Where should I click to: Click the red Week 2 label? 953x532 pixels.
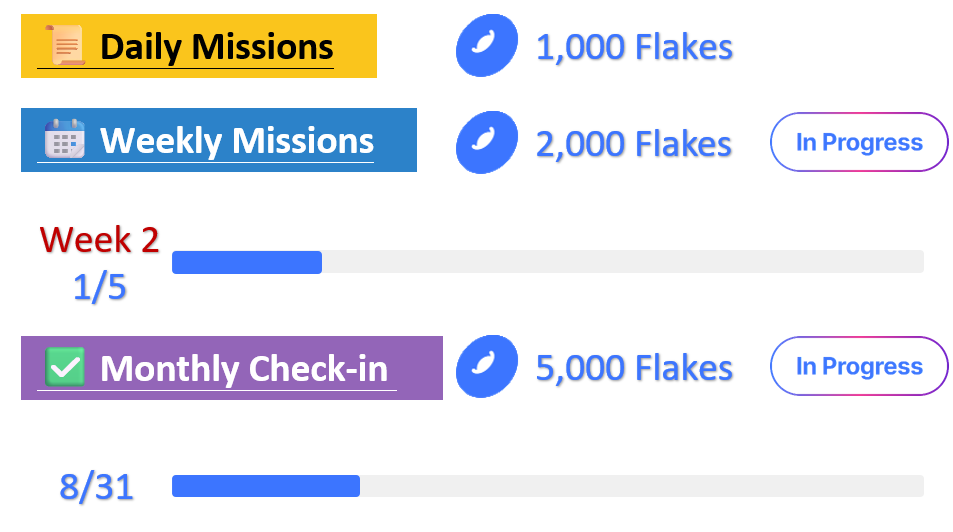[x=99, y=240]
